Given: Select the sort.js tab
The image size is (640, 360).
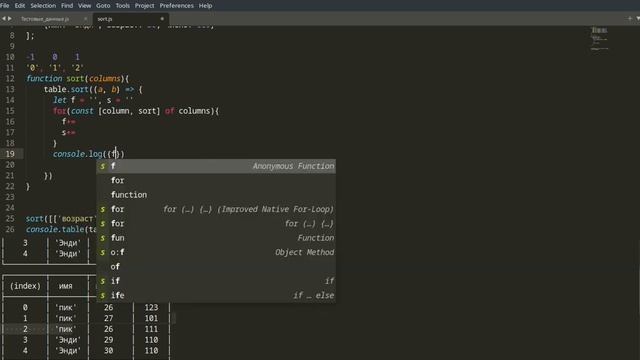Looking at the screenshot, I should [x=105, y=19].
